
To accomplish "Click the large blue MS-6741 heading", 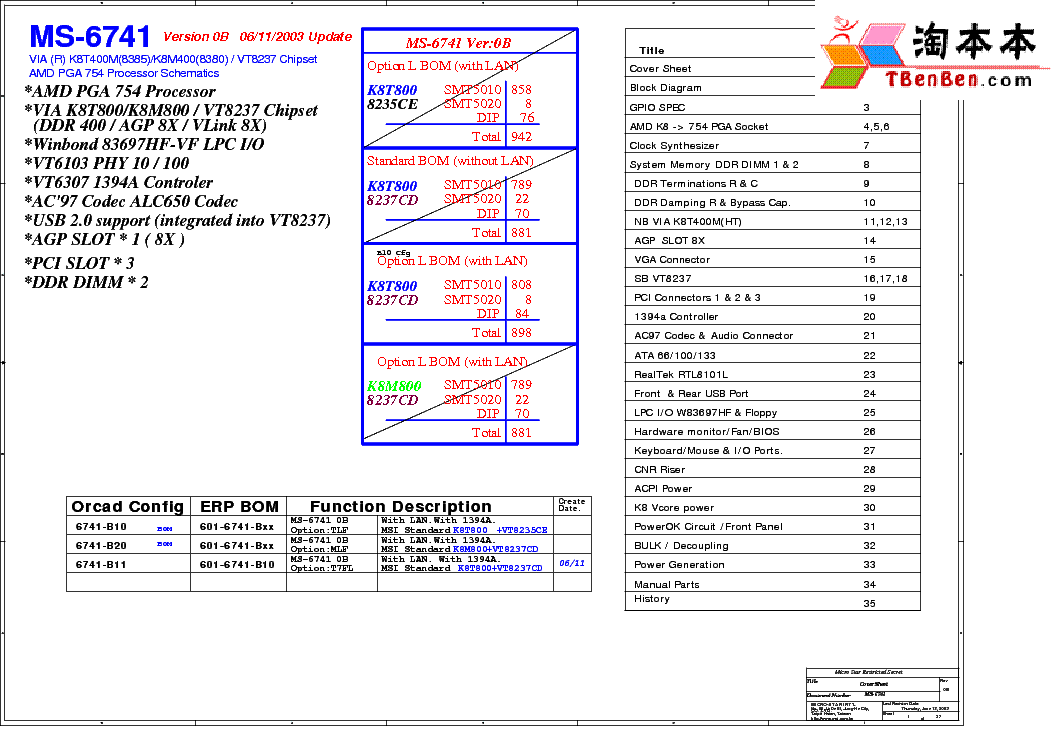I will 90,37.
